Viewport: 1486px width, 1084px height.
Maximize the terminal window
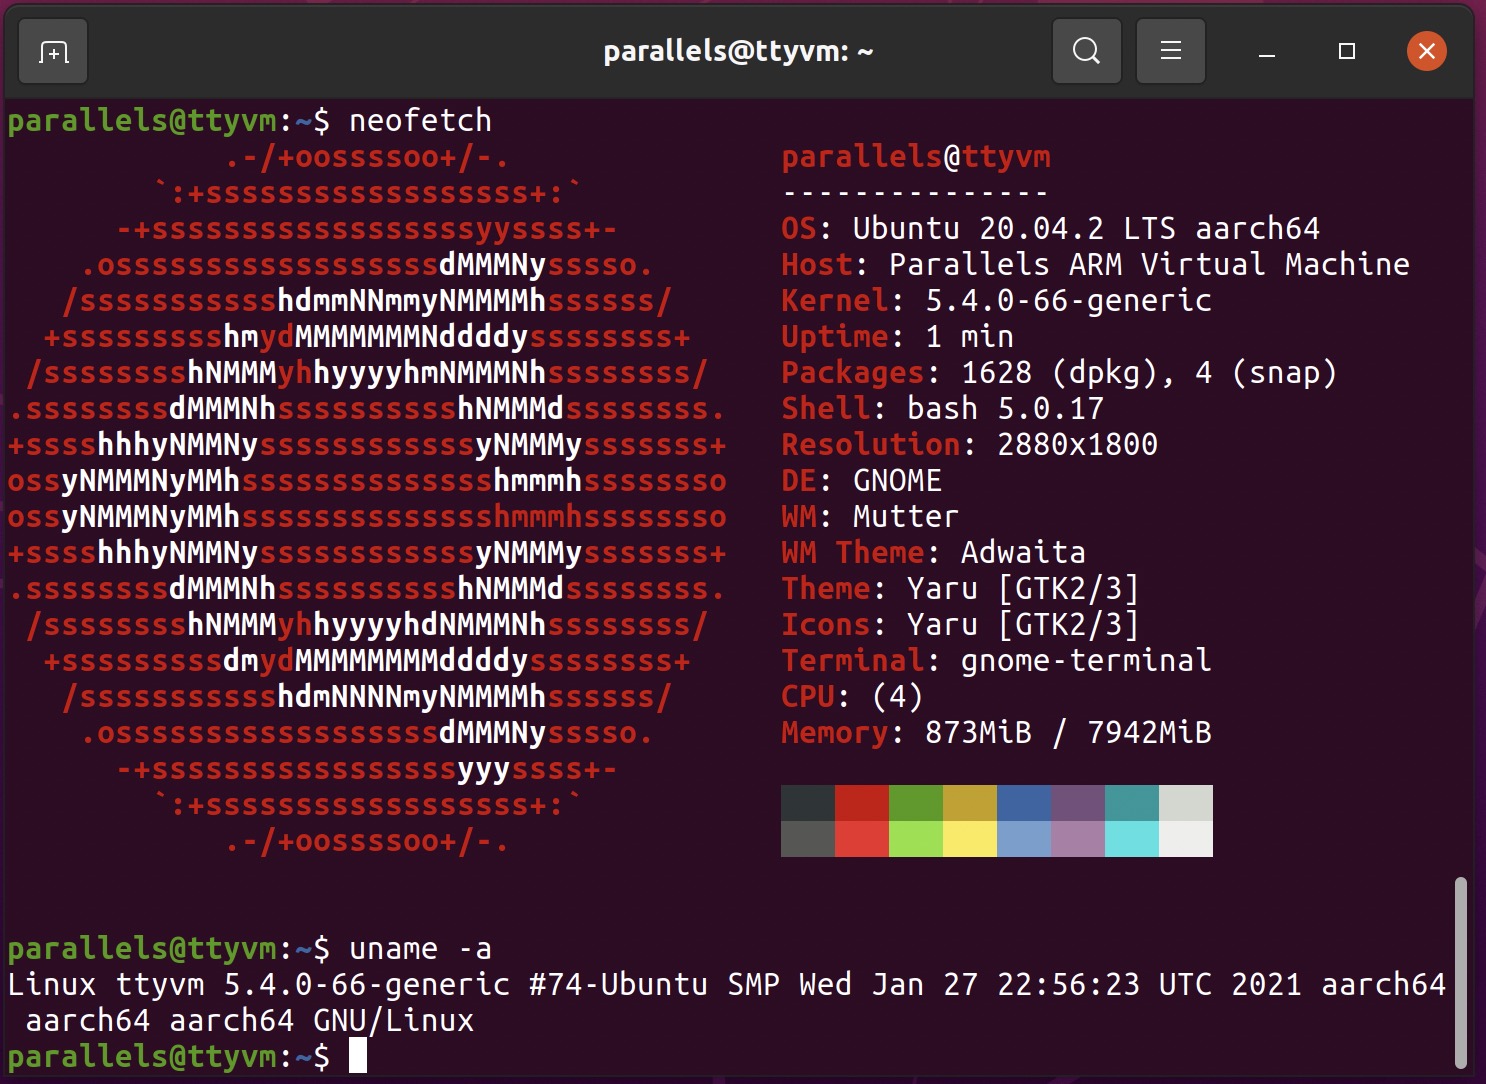coord(1347,51)
